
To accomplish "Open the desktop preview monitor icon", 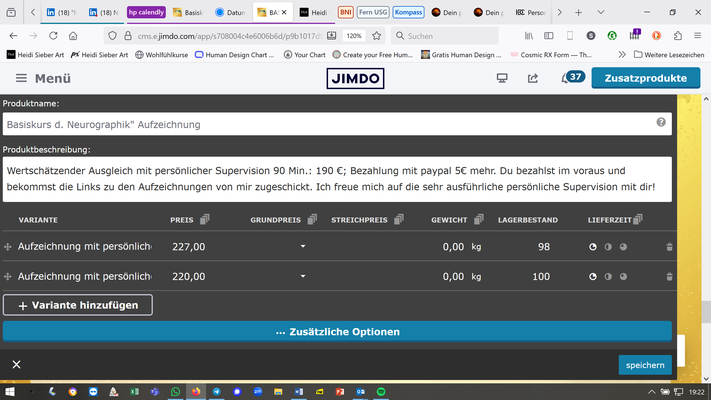I will pyautogui.click(x=502, y=78).
